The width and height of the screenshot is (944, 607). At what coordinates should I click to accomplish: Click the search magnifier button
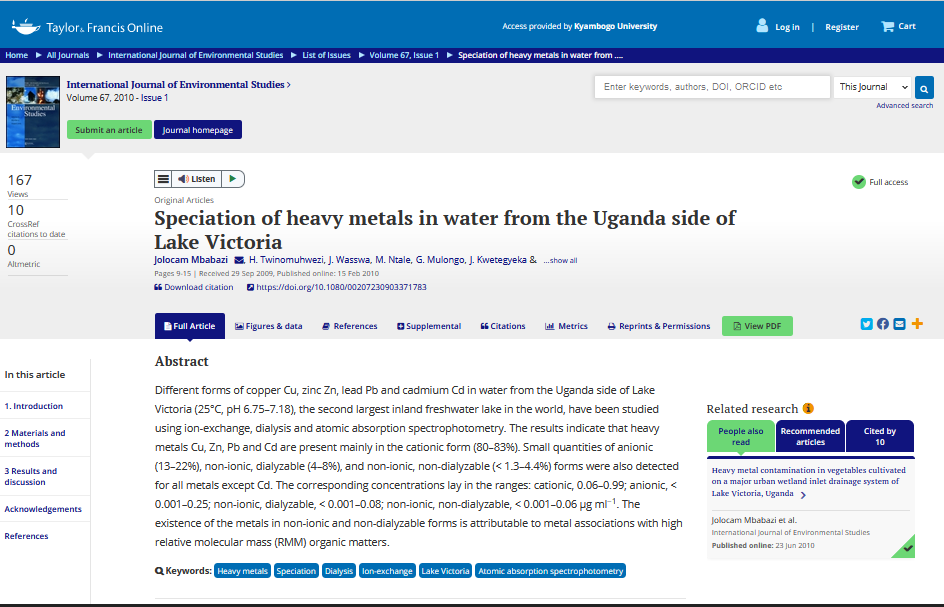click(925, 88)
